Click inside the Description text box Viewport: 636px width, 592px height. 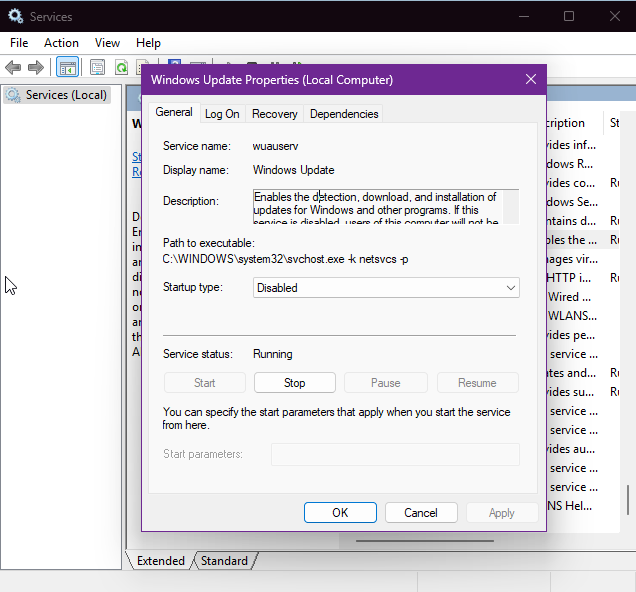pos(378,207)
